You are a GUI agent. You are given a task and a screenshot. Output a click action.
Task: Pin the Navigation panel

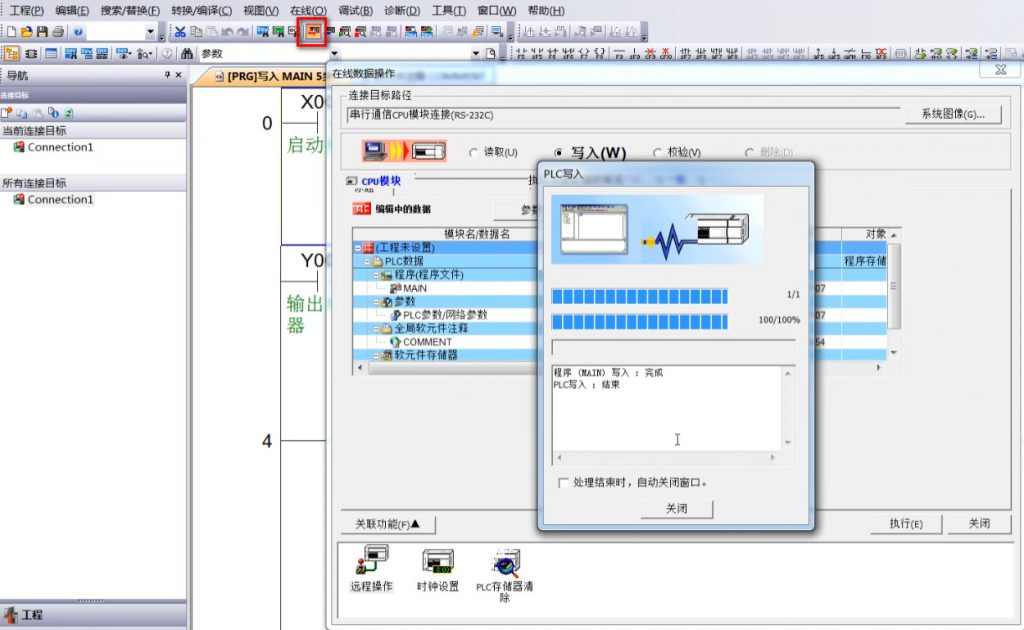tap(167, 75)
